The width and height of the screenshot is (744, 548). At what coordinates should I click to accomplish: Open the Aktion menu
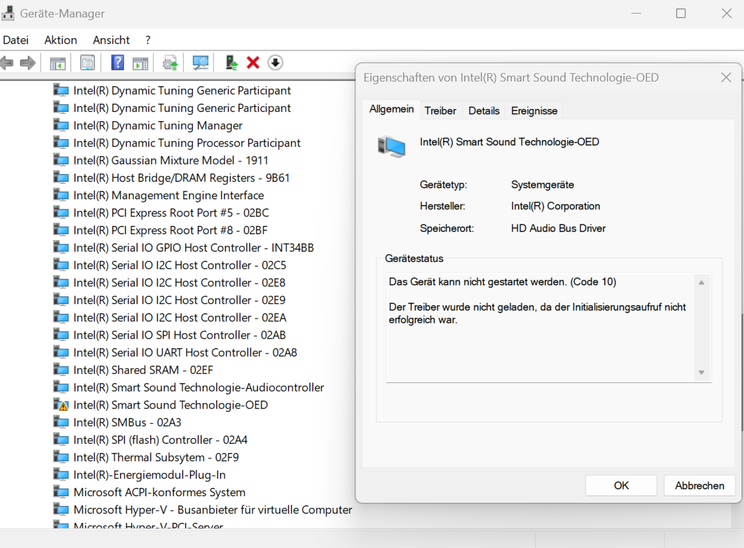coord(61,40)
